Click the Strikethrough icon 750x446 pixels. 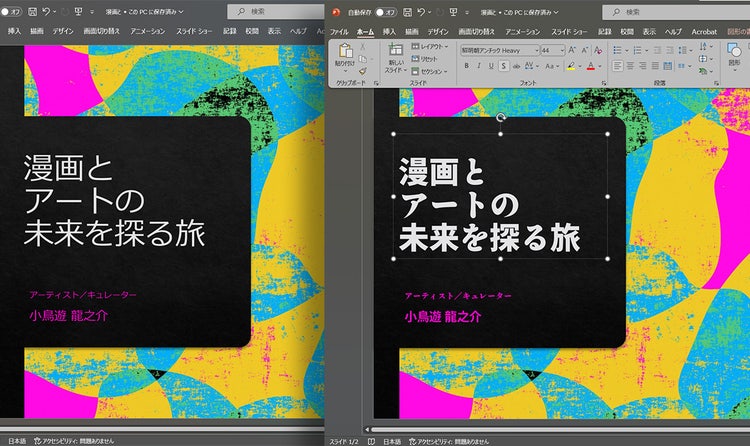pos(516,66)
